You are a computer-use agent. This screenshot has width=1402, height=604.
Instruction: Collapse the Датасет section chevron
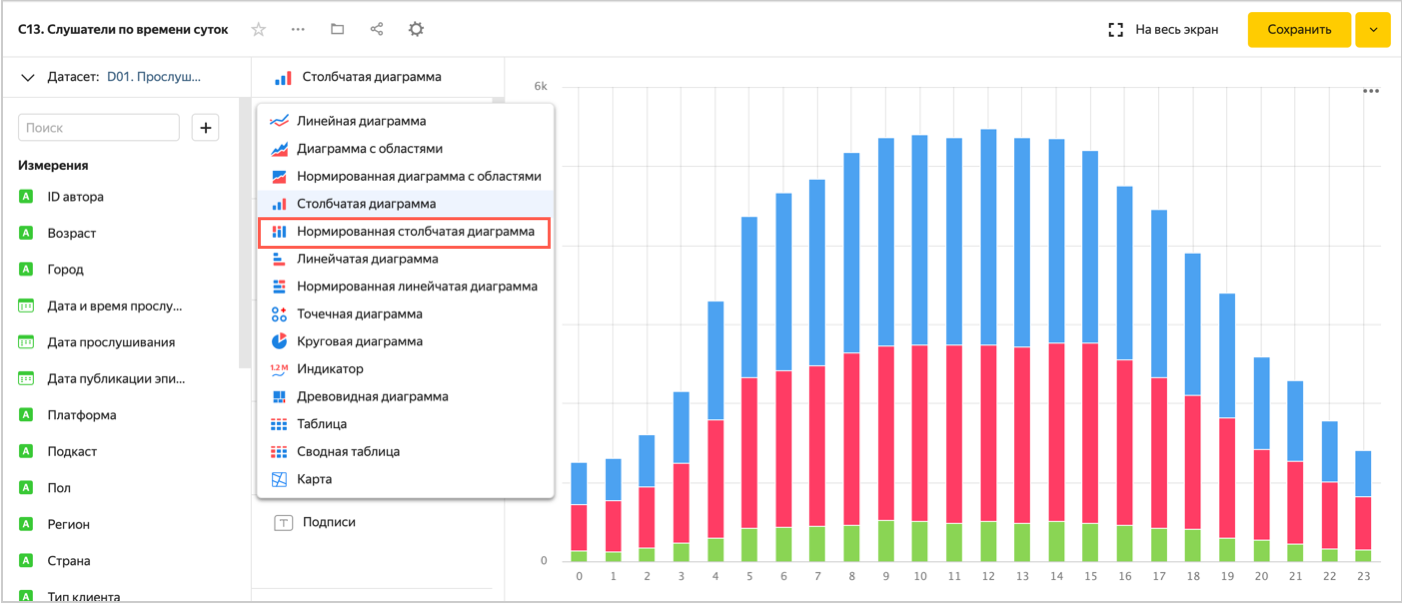click(x=28, y=77)
